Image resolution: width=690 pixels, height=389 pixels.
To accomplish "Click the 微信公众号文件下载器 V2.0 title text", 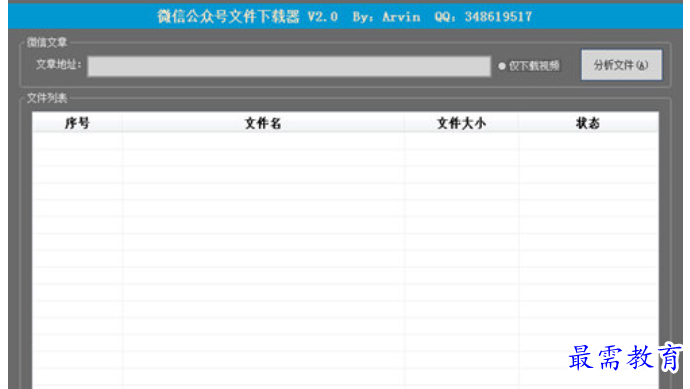I will point(247,17).
